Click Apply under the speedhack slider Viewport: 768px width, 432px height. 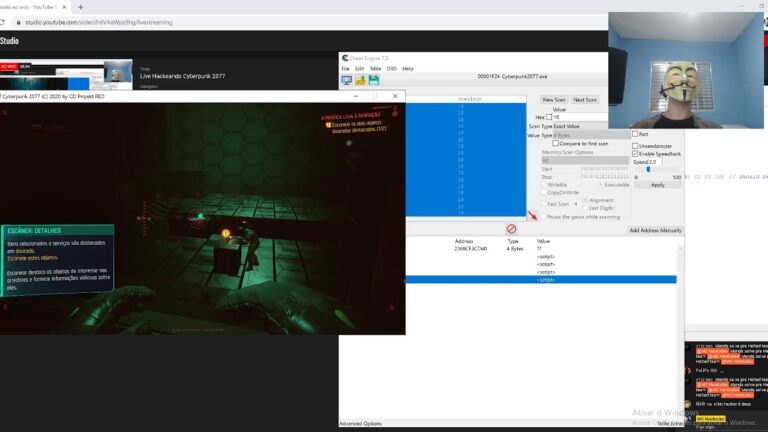coord(658,185)
